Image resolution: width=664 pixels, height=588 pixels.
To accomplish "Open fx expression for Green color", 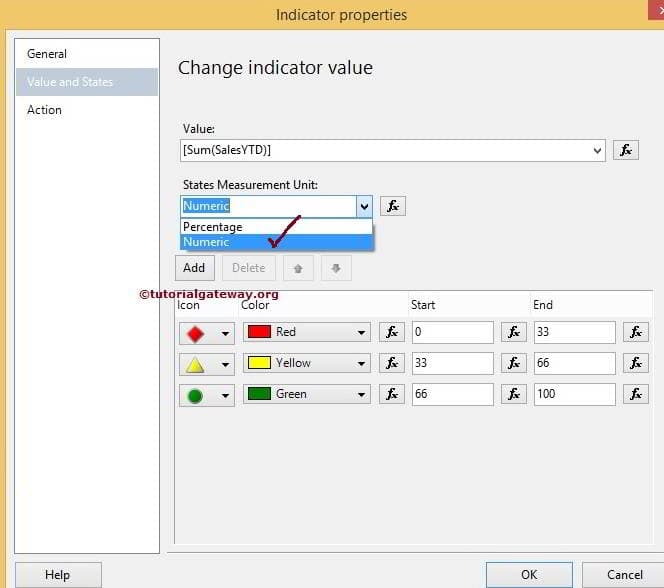I will (391, 394).
